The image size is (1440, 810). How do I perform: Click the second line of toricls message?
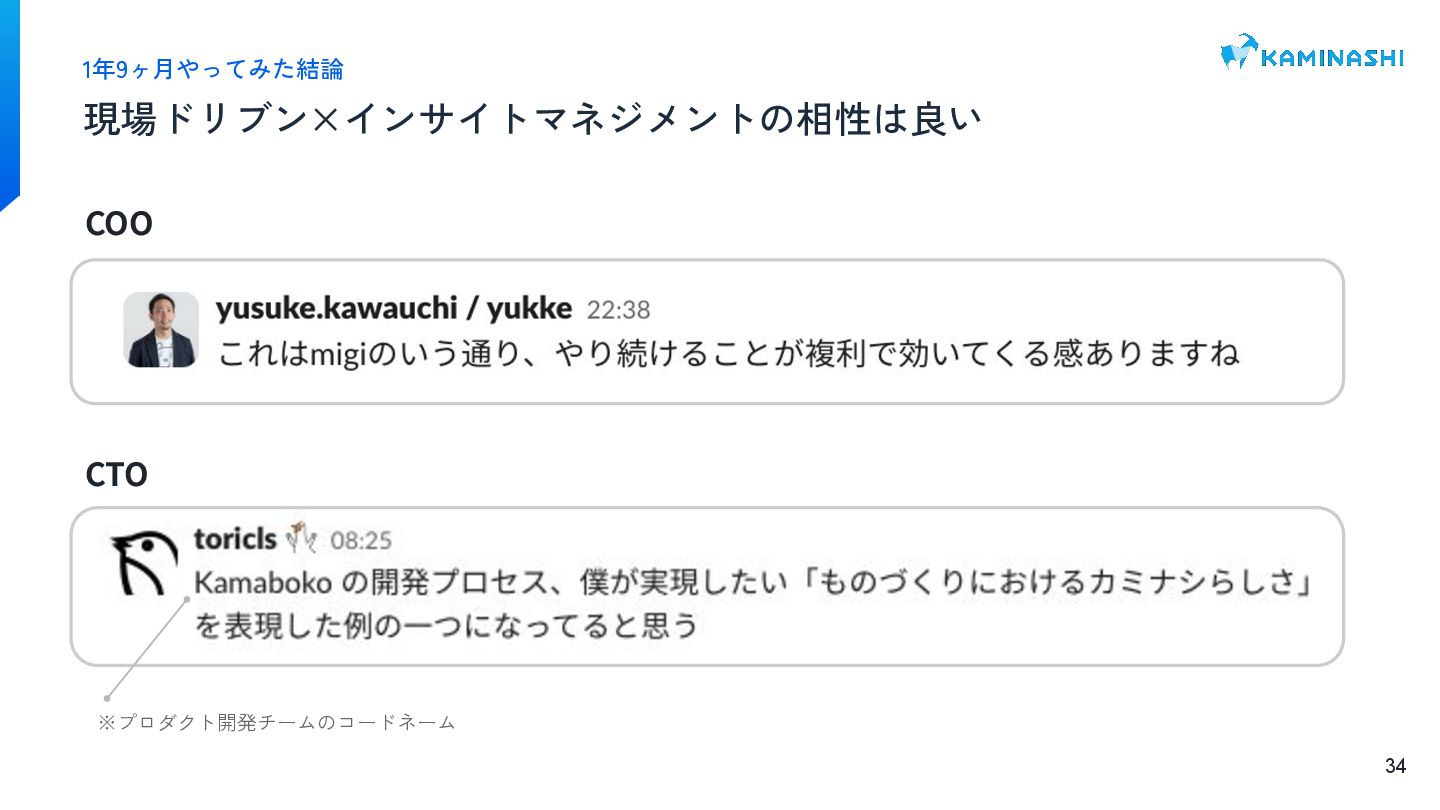coord(445,627)
